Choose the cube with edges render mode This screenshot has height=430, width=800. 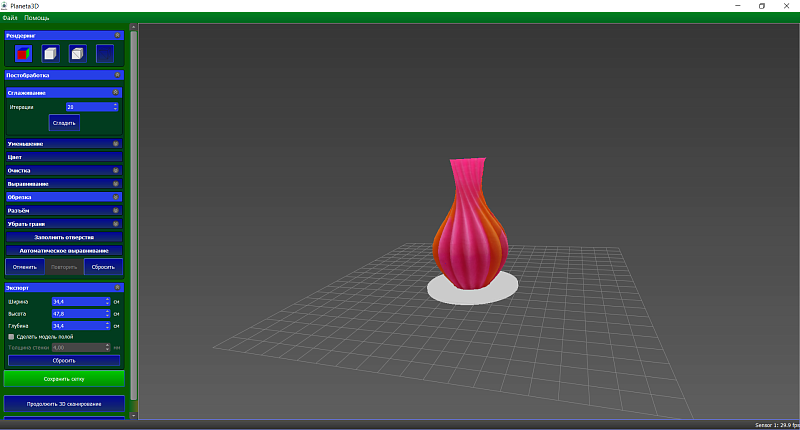coord(78,54)
